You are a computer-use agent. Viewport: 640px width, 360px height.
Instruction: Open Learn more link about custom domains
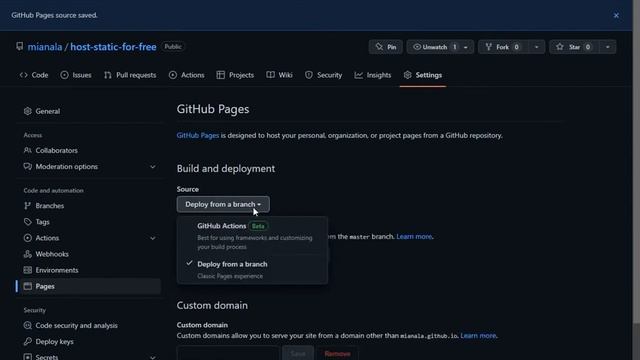click(x=478, y=336)
